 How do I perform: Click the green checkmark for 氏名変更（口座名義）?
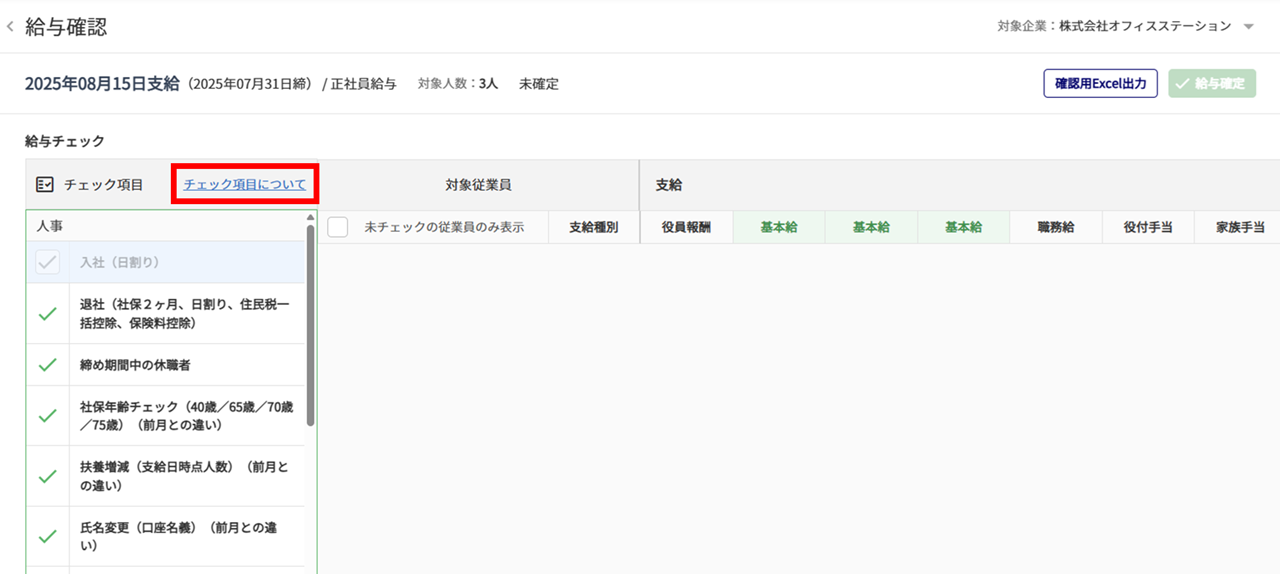point(47,537)
